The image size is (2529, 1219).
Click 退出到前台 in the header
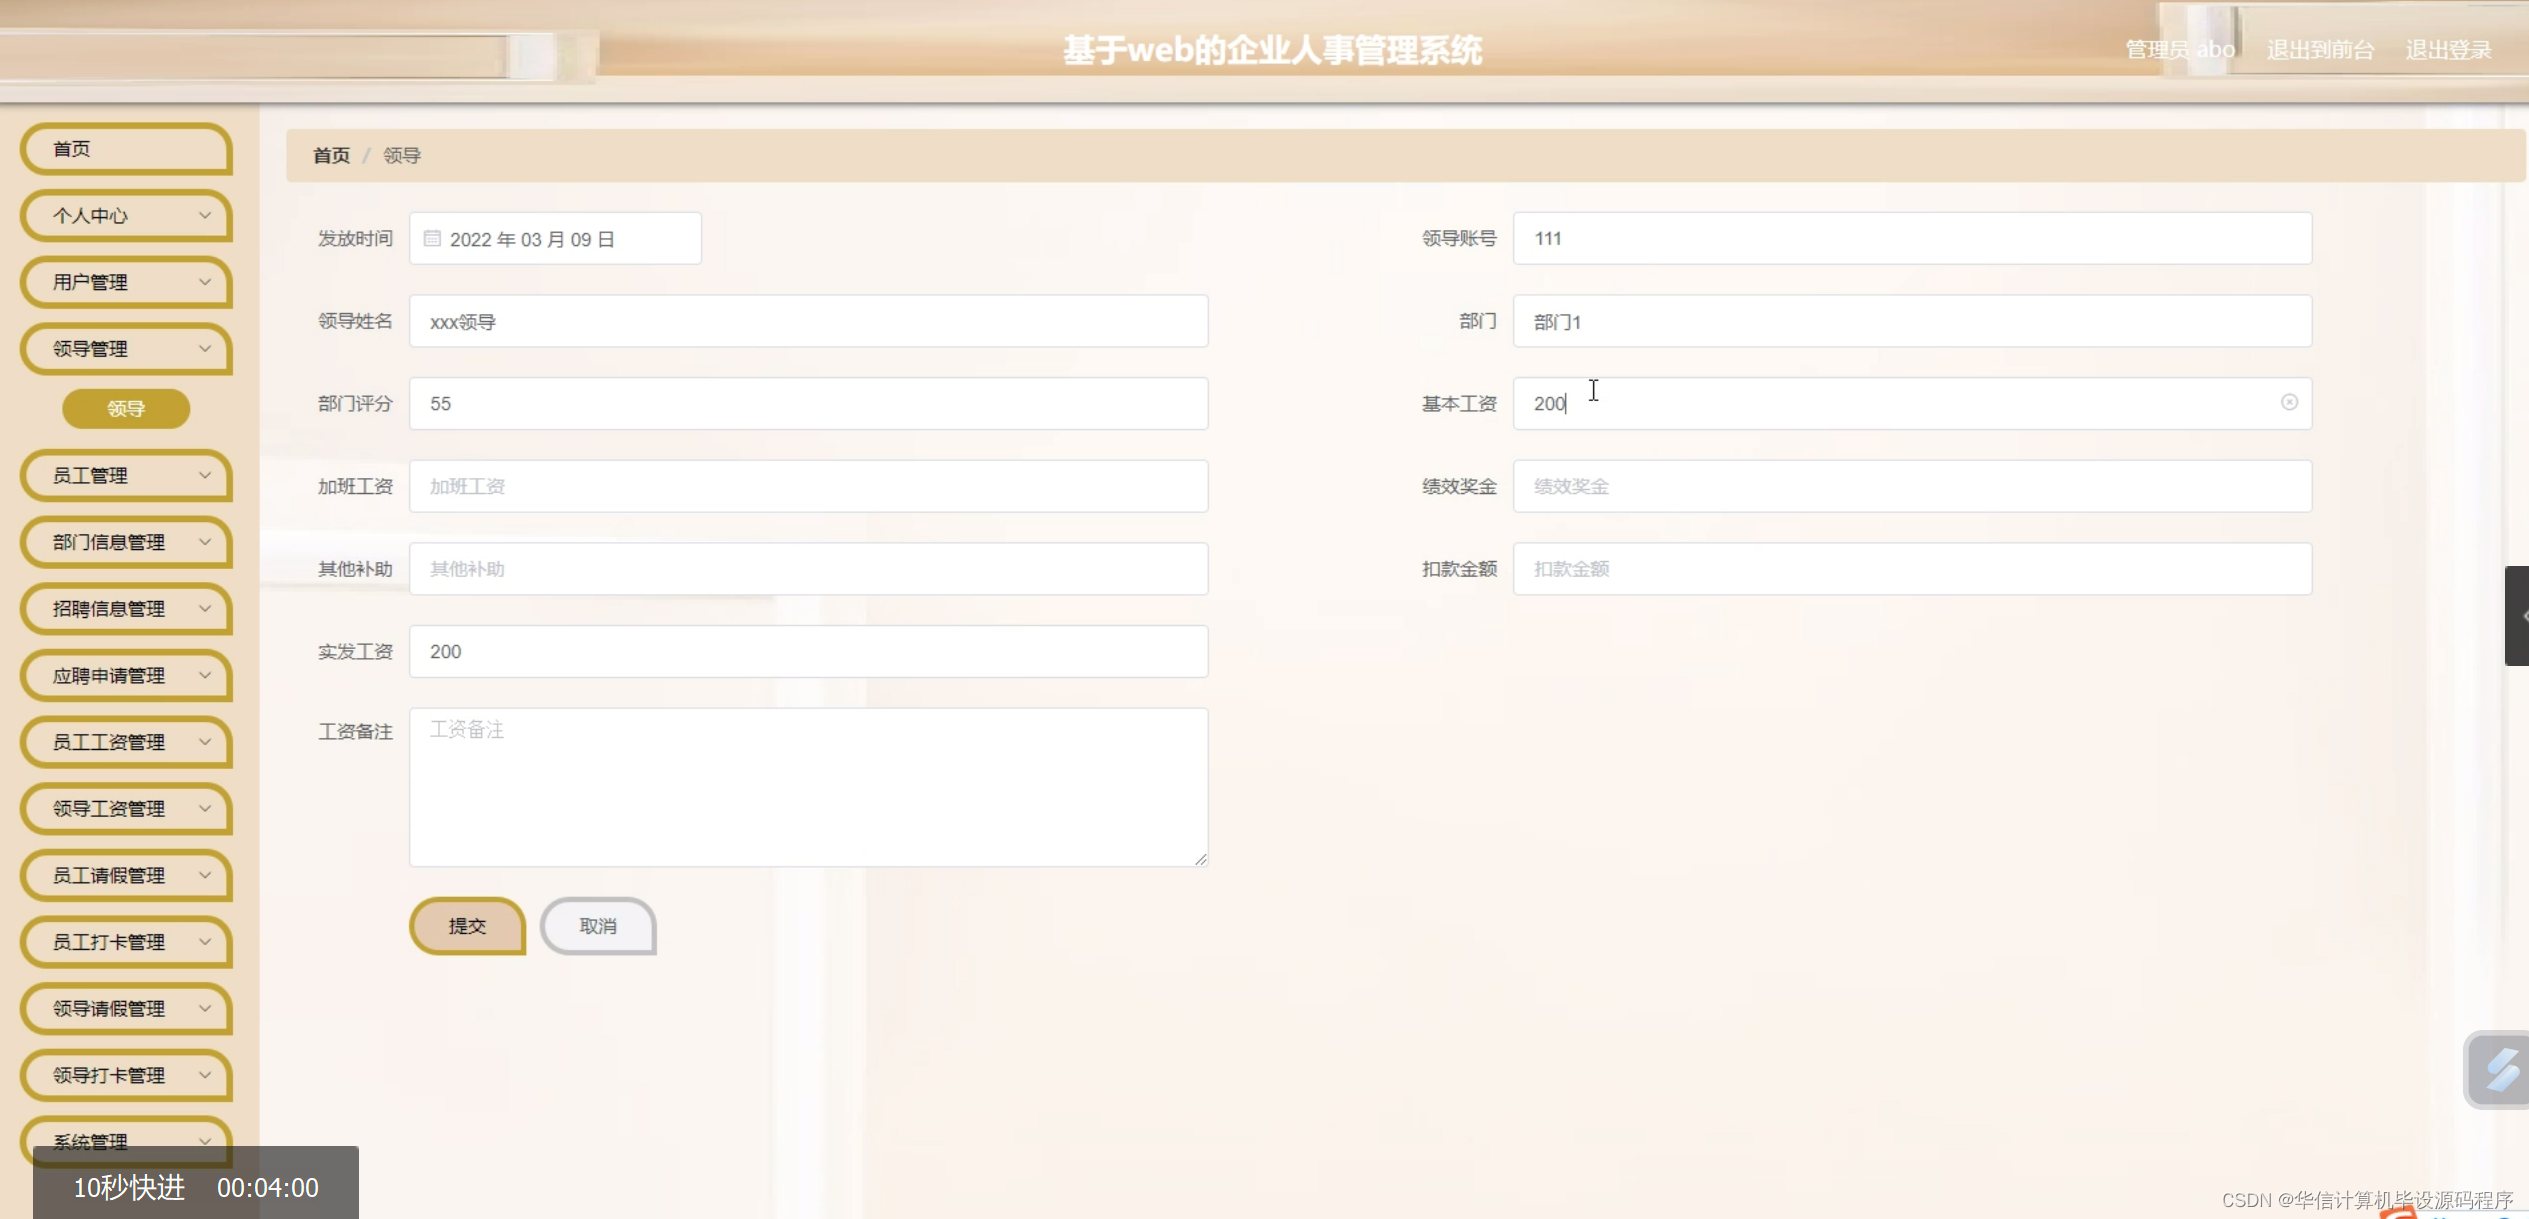2319,50
